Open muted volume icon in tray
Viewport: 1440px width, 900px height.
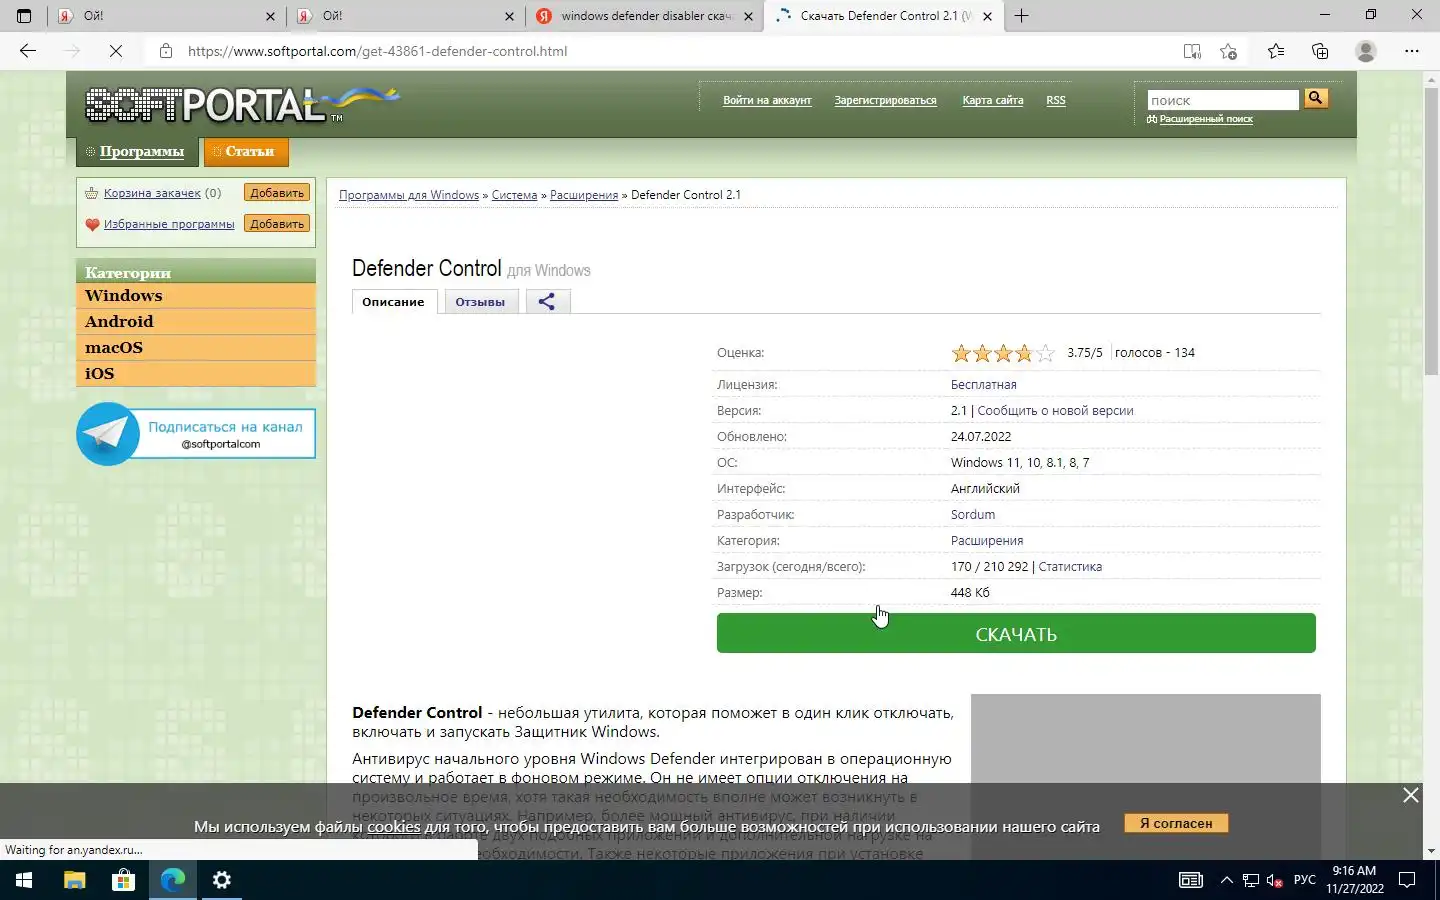point(1275,880)
